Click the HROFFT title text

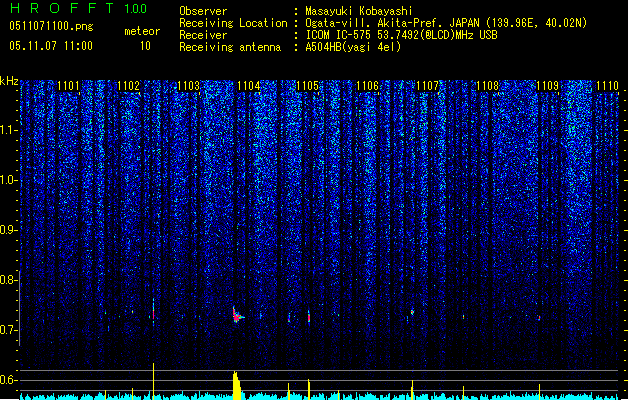pos(62,8)
